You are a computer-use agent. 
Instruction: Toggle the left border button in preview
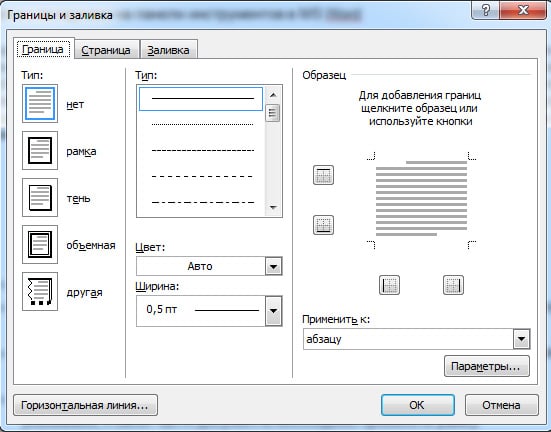pyautogui.click(x=389, y=285)
